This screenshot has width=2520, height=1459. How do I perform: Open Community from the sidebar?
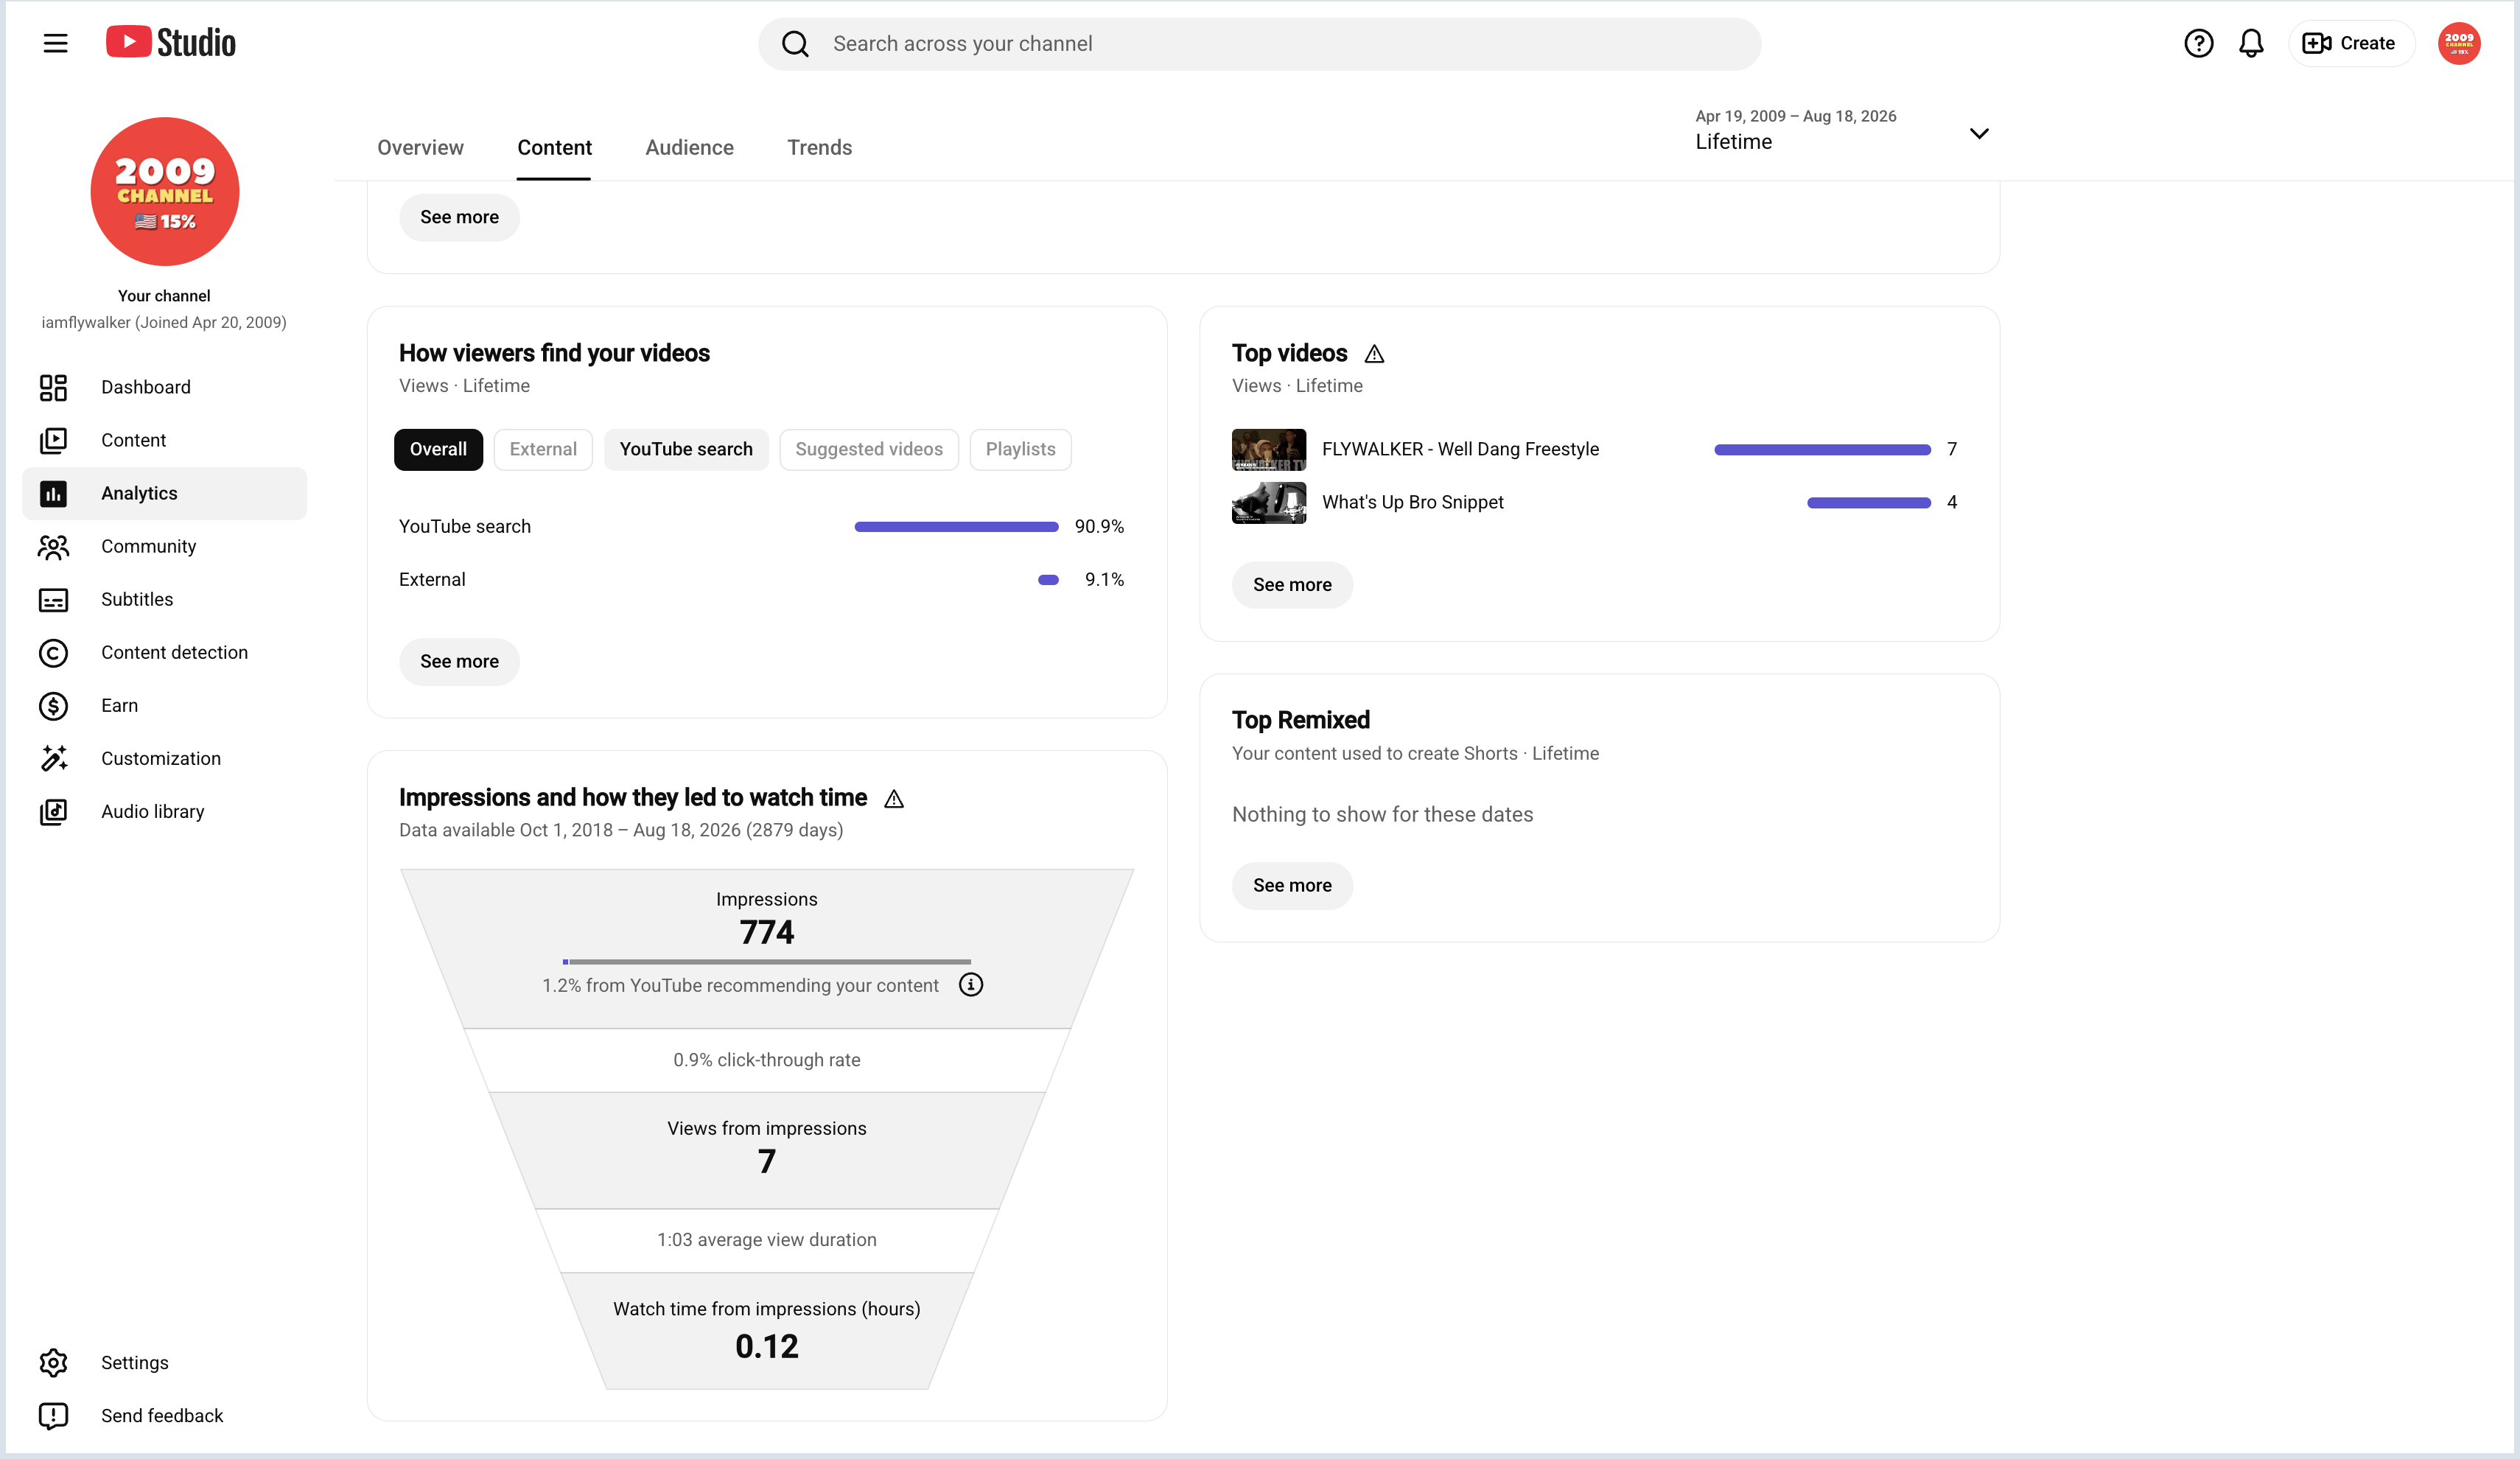coord(165,546)
